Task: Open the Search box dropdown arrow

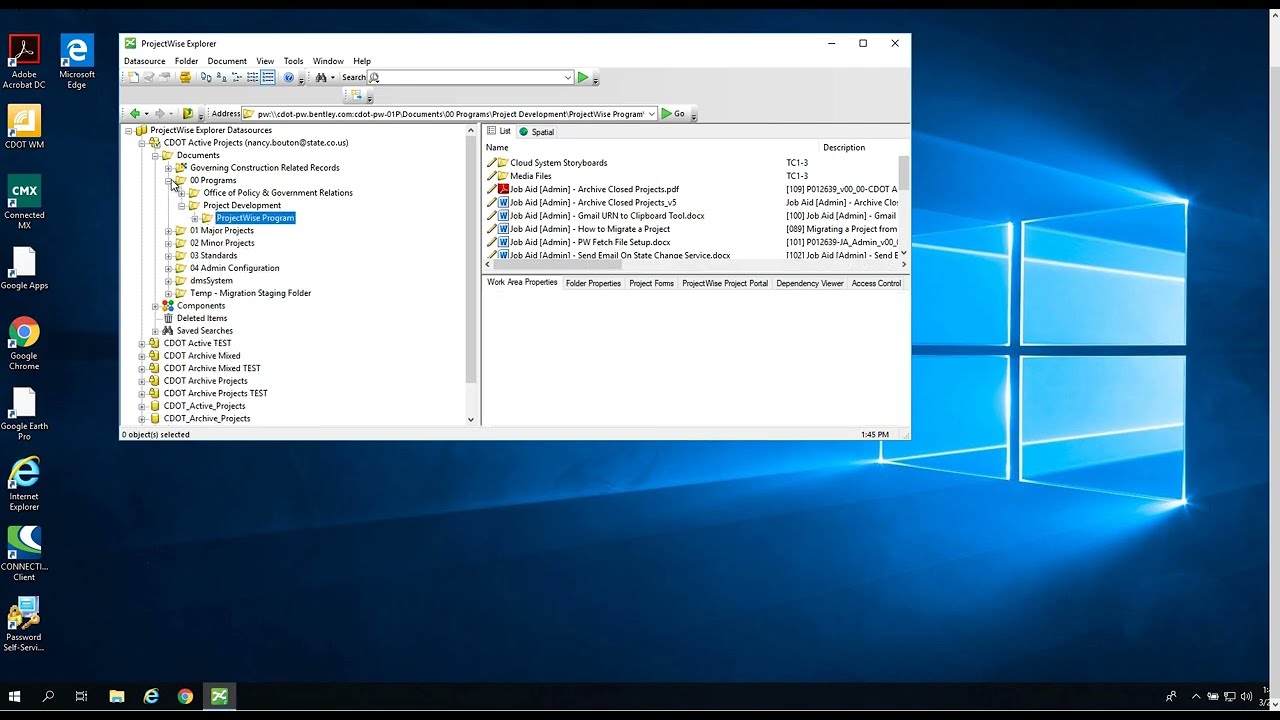Action: click(568, 77)
